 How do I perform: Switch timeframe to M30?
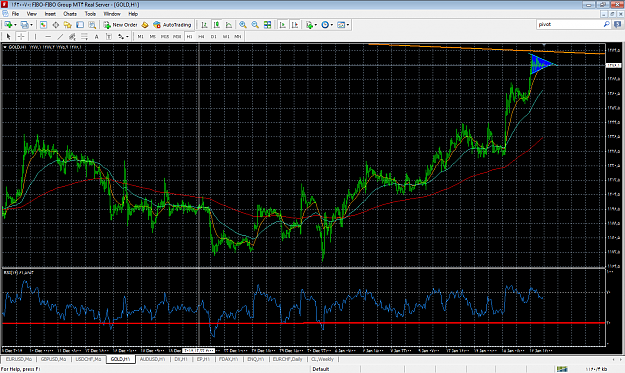point(177,37)
